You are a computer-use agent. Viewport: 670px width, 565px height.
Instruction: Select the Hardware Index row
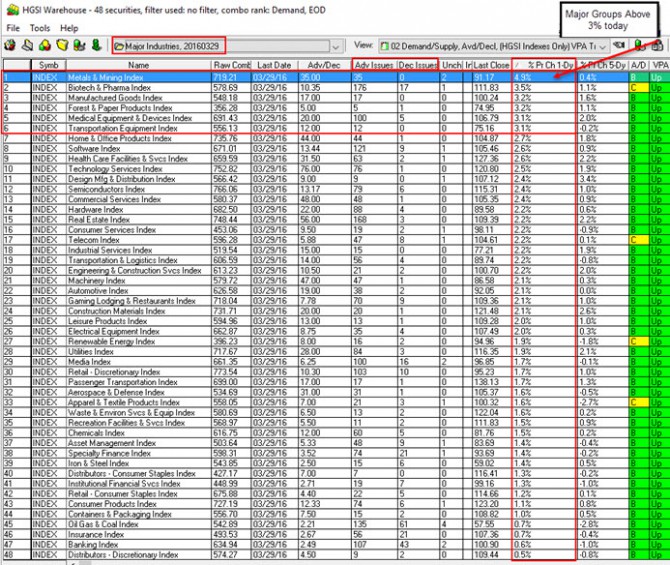coord(336,209)
